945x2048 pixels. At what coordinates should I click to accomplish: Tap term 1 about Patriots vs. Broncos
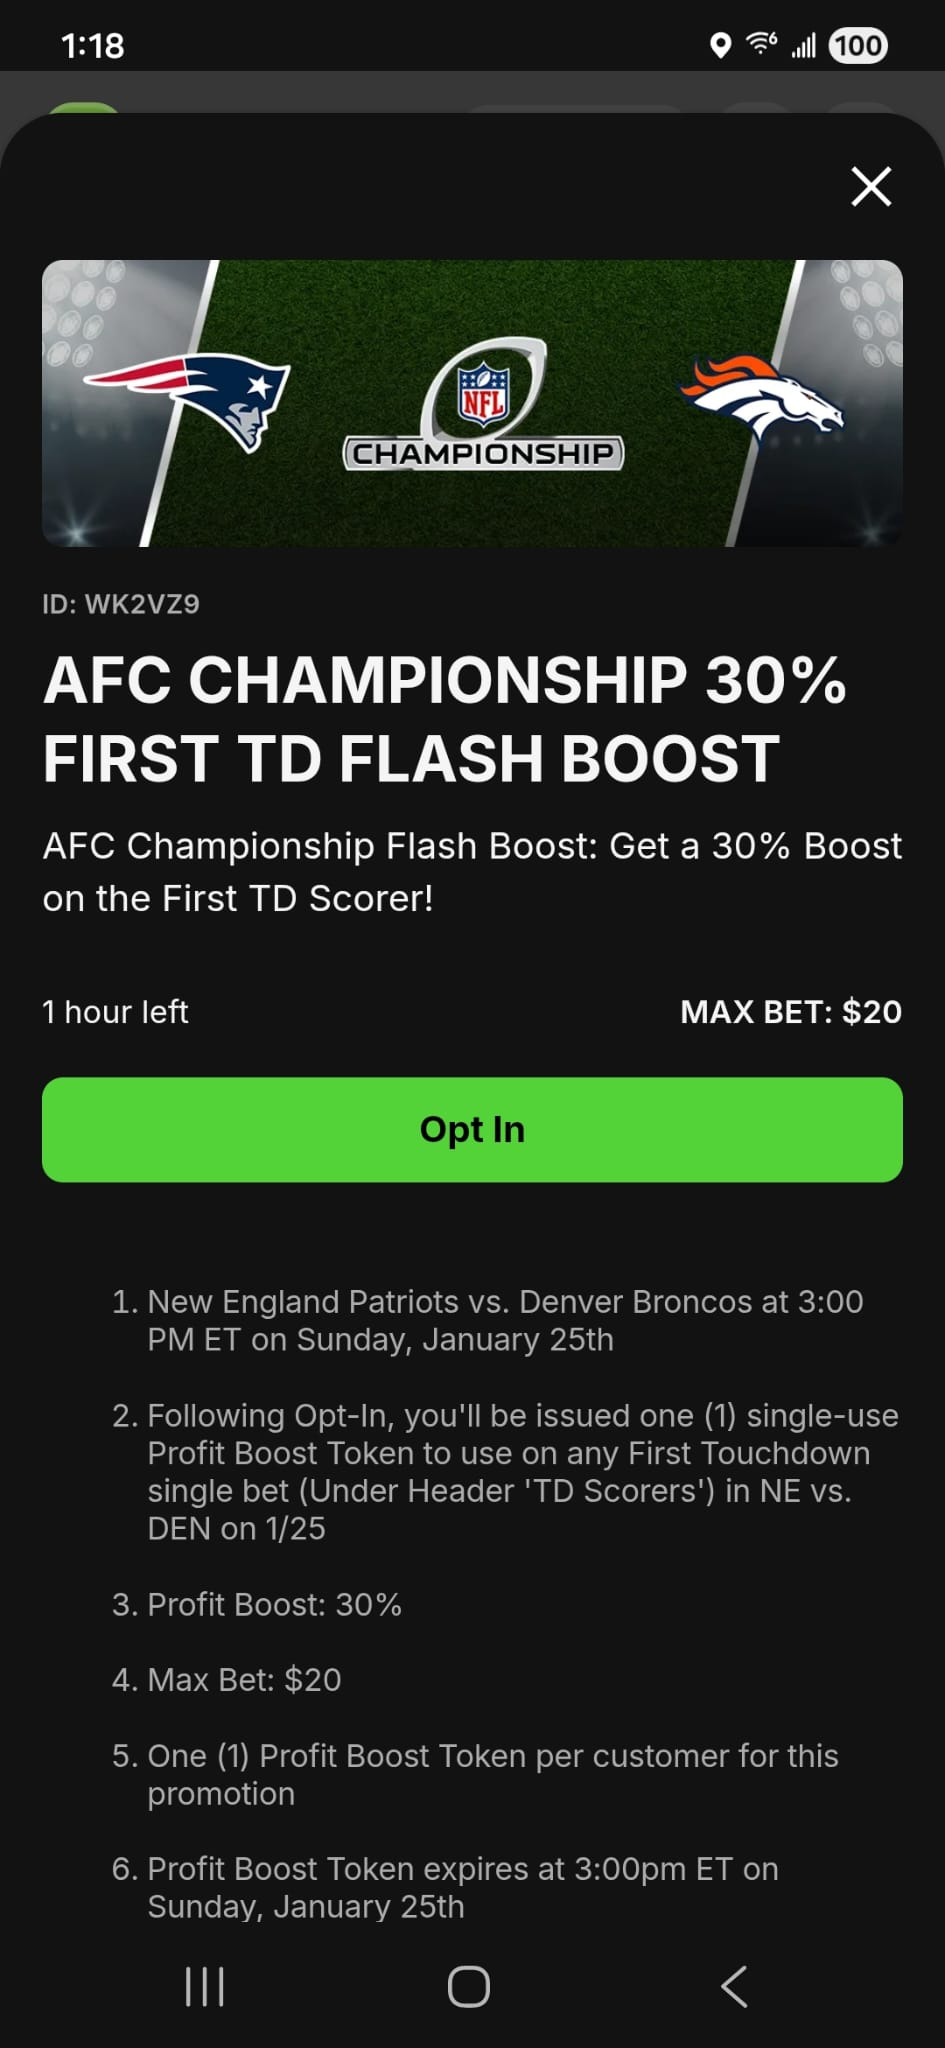[504, 1320]
